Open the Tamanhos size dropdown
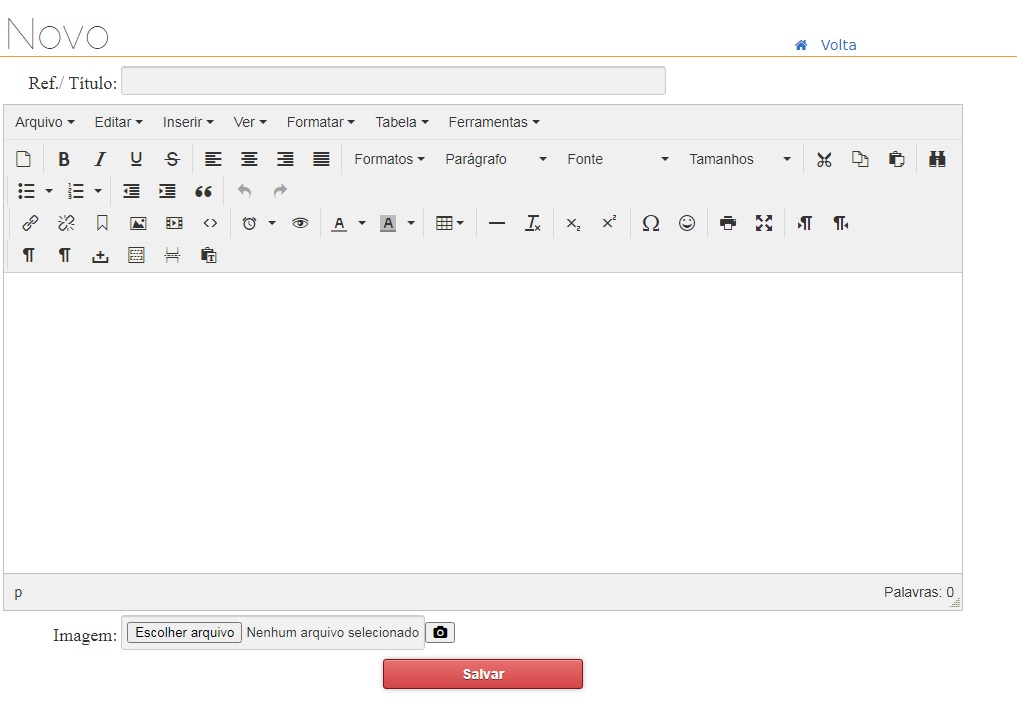Viewport: 1017px width, 707px height. [739, 159]
